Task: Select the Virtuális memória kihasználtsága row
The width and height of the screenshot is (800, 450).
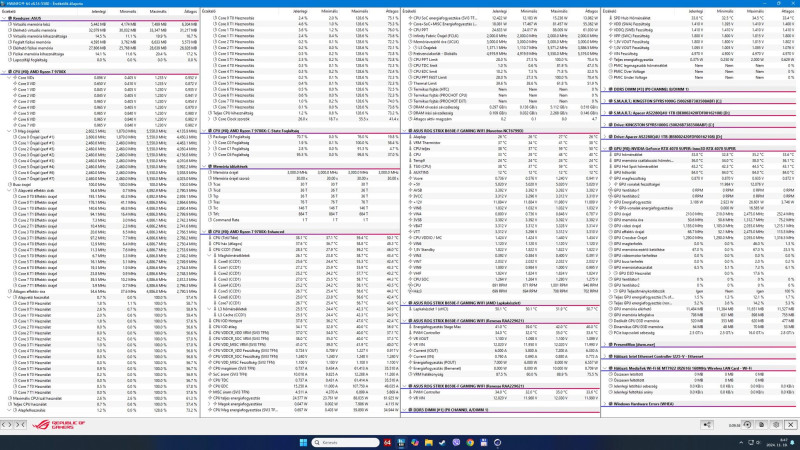Action: click(x=99, y=36)
